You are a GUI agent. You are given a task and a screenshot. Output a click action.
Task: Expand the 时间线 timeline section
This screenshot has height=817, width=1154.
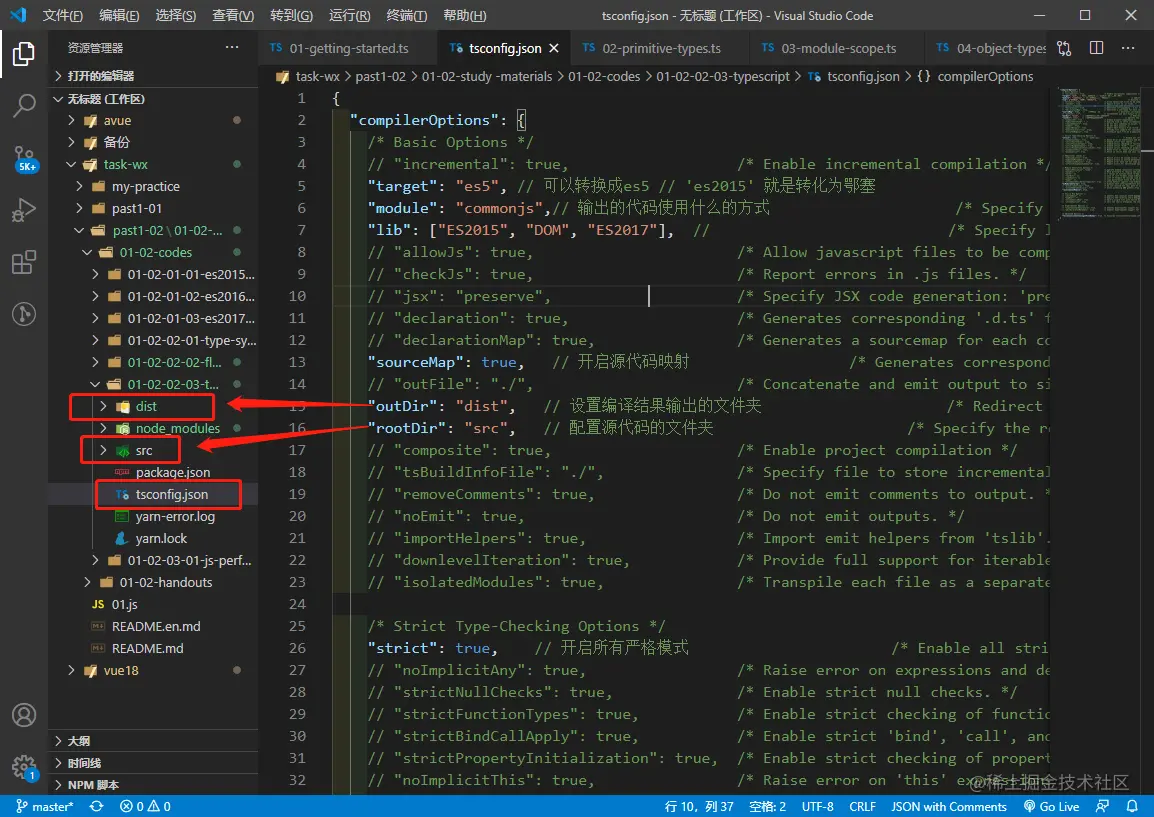153,763
